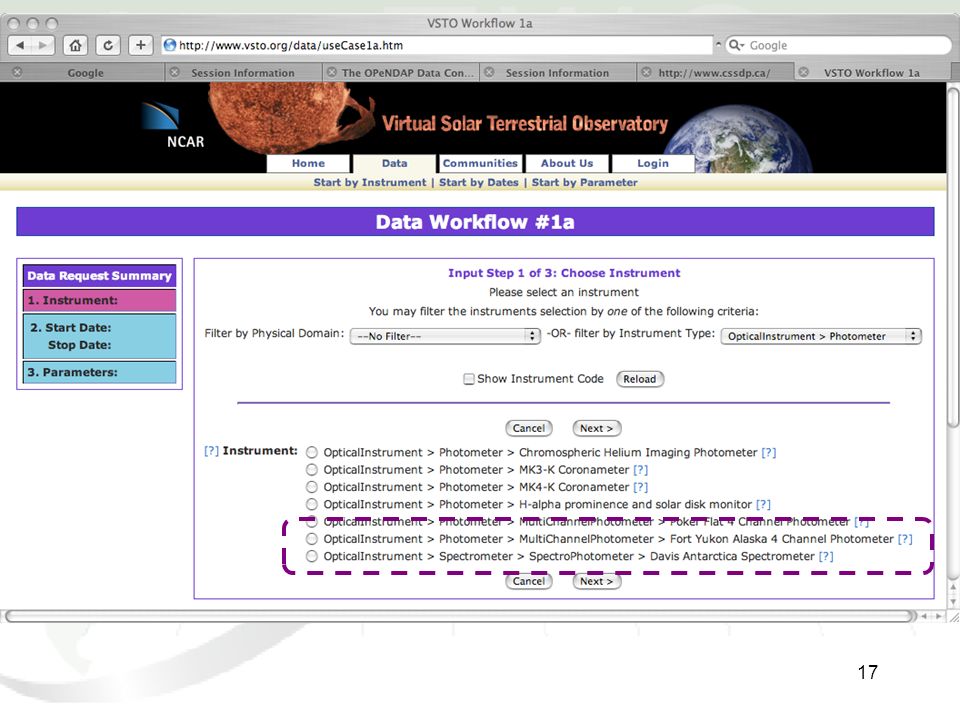Click the upper Cancel button
The image size is (960, 720).
tap(529, 429)
